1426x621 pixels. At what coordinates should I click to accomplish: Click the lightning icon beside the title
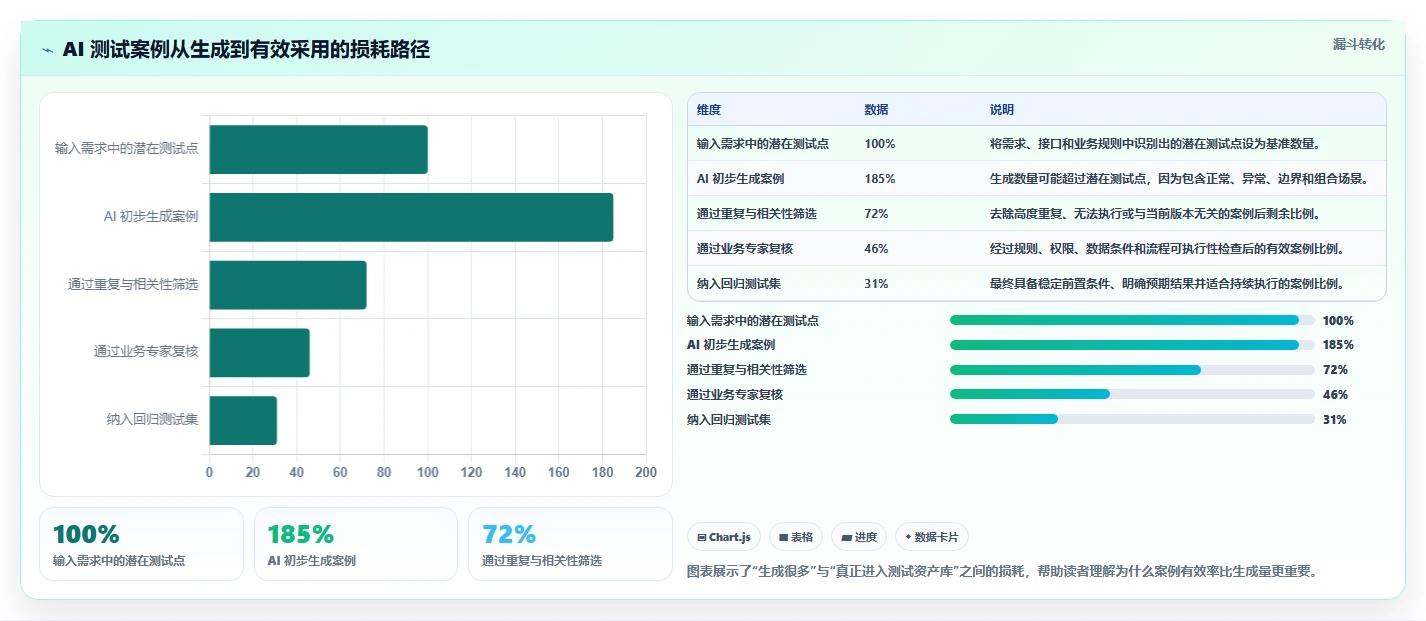pyautogui.click(x=47, y=50)
